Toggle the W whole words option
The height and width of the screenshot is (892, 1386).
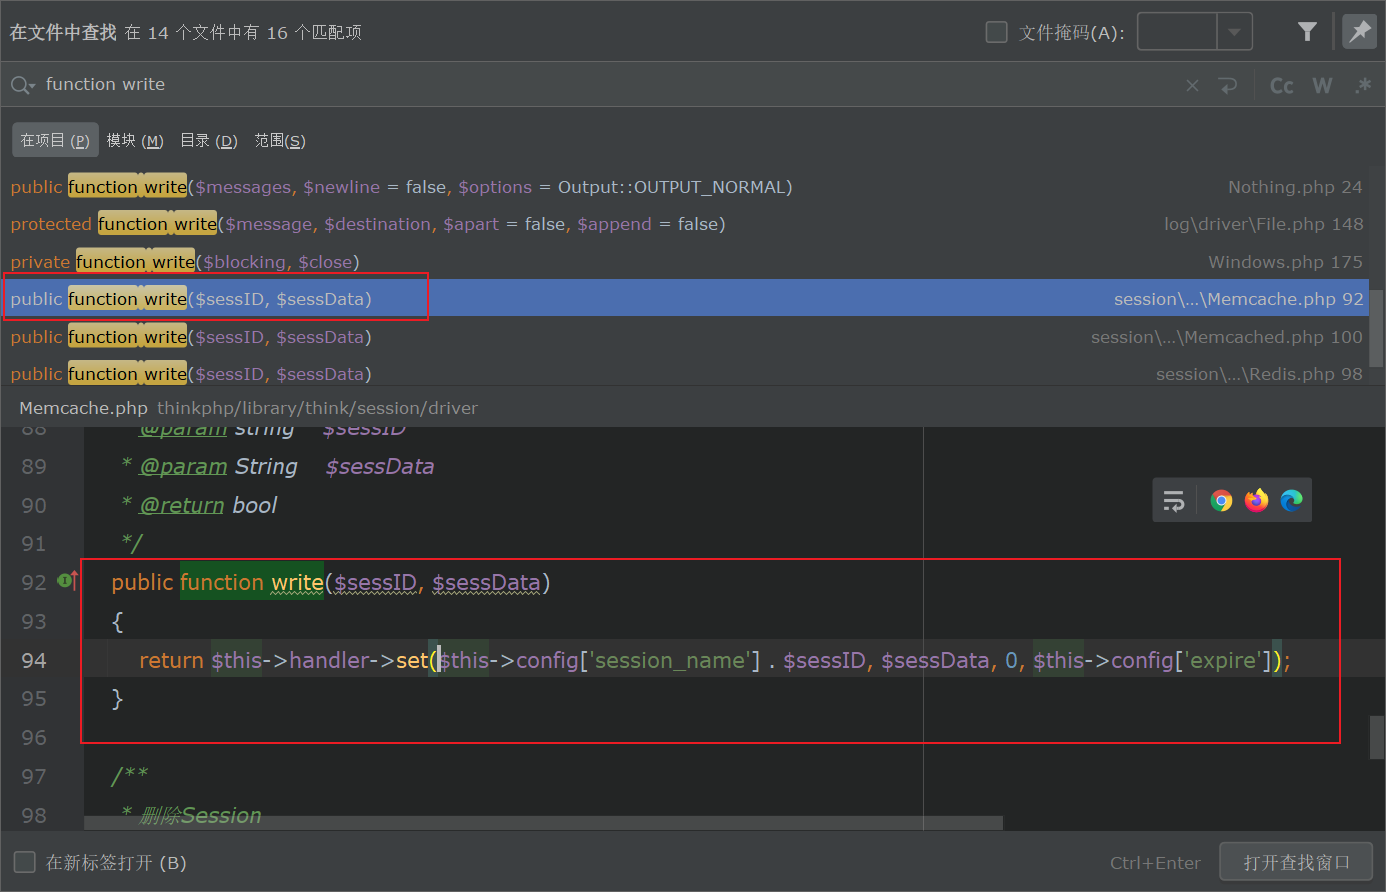[1322, 86]
